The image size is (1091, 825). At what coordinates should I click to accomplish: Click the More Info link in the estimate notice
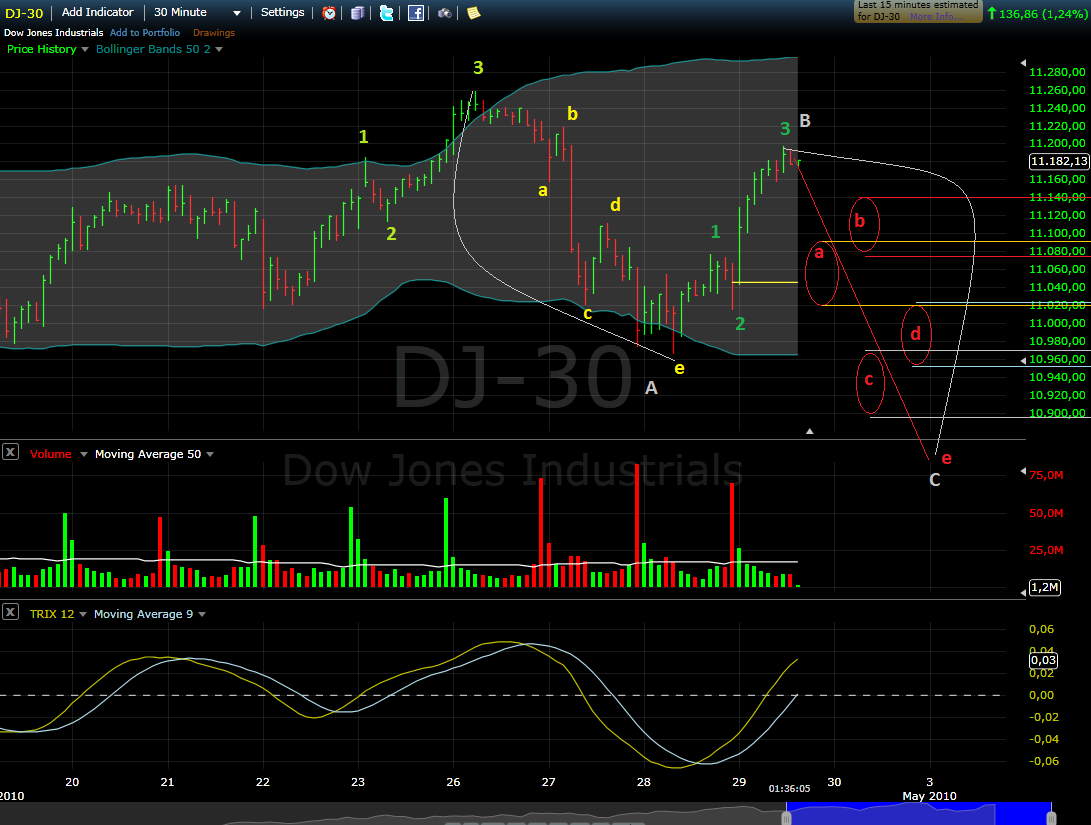[x=935, y=17]
